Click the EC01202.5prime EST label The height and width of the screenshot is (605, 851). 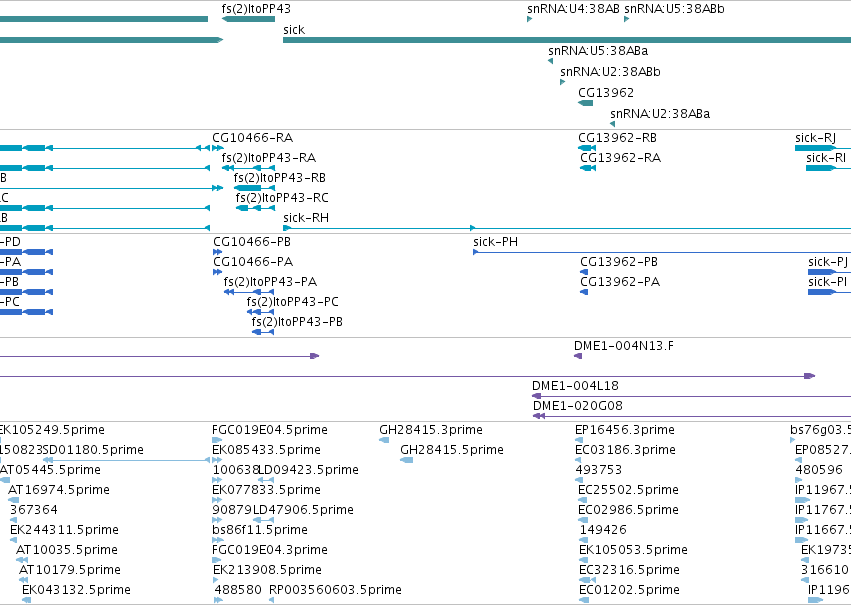pos(629,590)
